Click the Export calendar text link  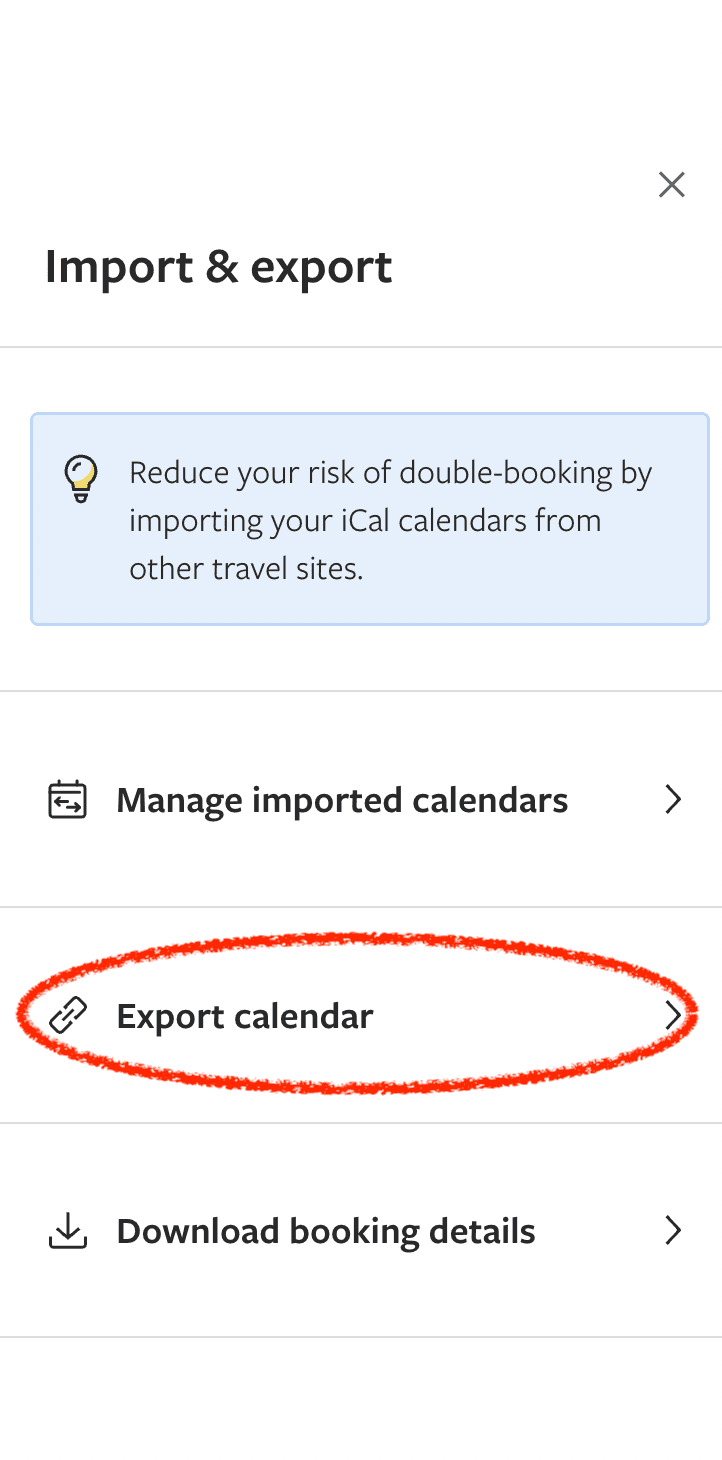coord(245,1015)
